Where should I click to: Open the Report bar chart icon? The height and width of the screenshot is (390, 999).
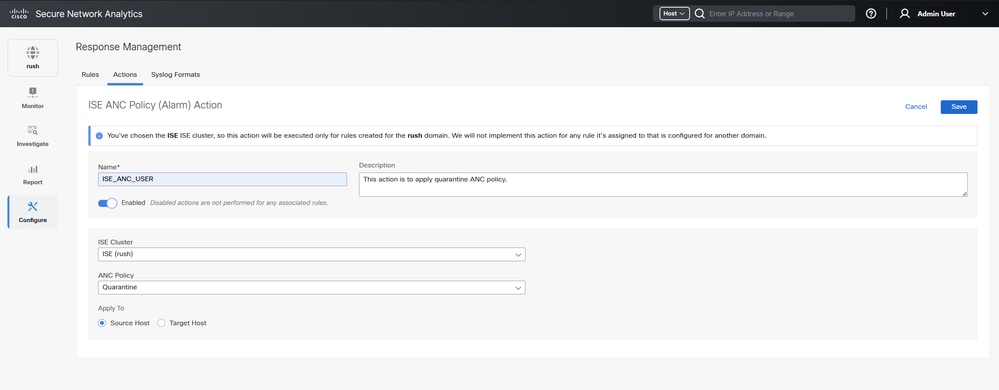(32, 169)
